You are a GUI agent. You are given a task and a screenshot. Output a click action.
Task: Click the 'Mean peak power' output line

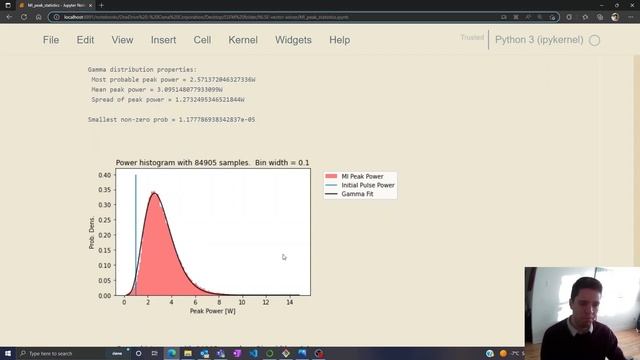pyautogui.click(x=157, y=89)
